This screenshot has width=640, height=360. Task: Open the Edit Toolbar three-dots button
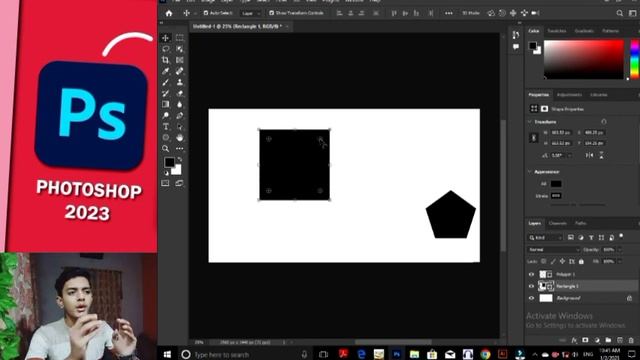point(180,149)
